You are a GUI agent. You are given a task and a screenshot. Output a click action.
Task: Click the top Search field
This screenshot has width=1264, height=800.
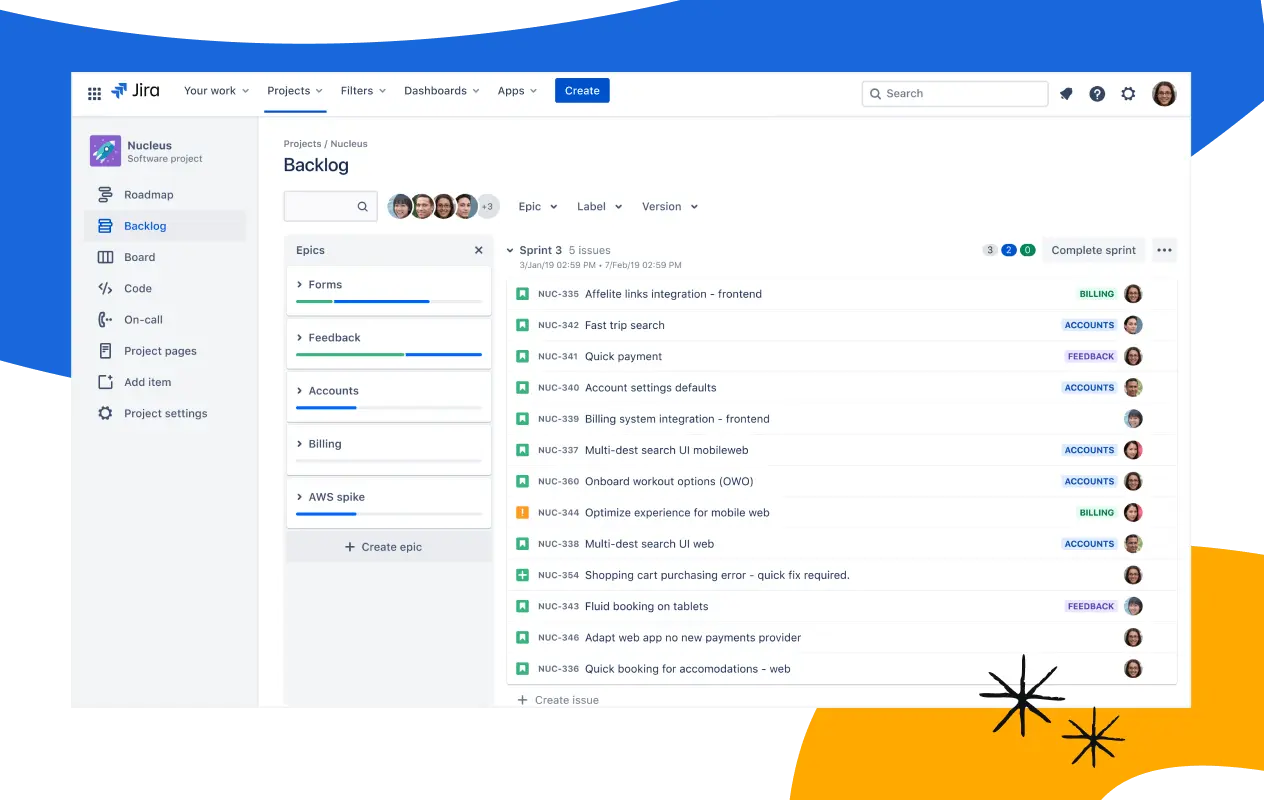tap(955, 93)
